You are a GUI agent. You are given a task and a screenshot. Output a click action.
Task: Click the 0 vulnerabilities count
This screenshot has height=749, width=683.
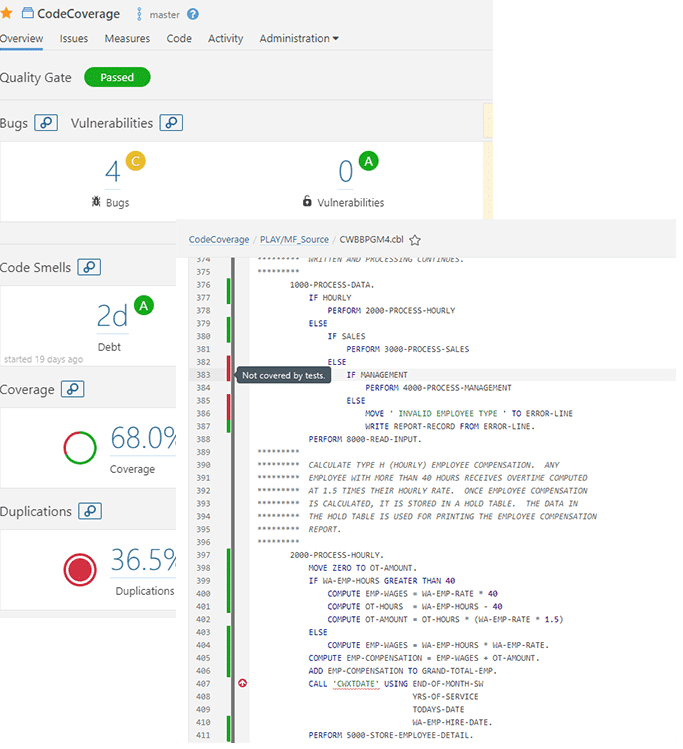point(345,172)
